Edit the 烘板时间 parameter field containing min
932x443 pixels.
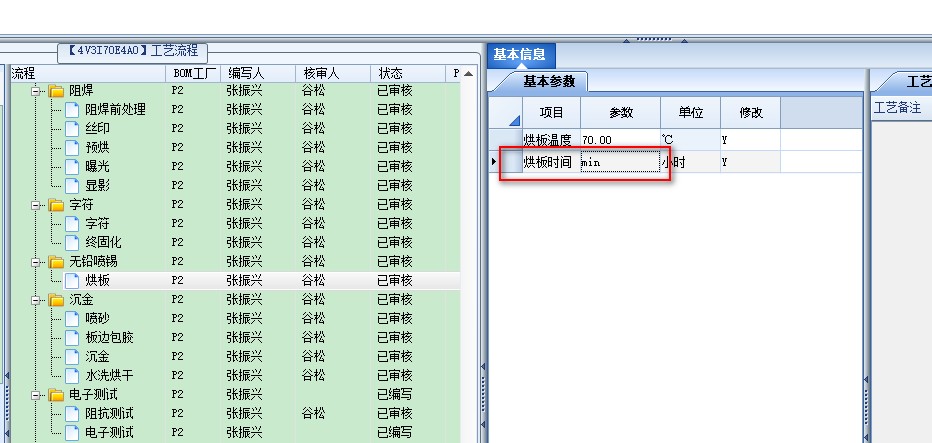tap(621, 162)
